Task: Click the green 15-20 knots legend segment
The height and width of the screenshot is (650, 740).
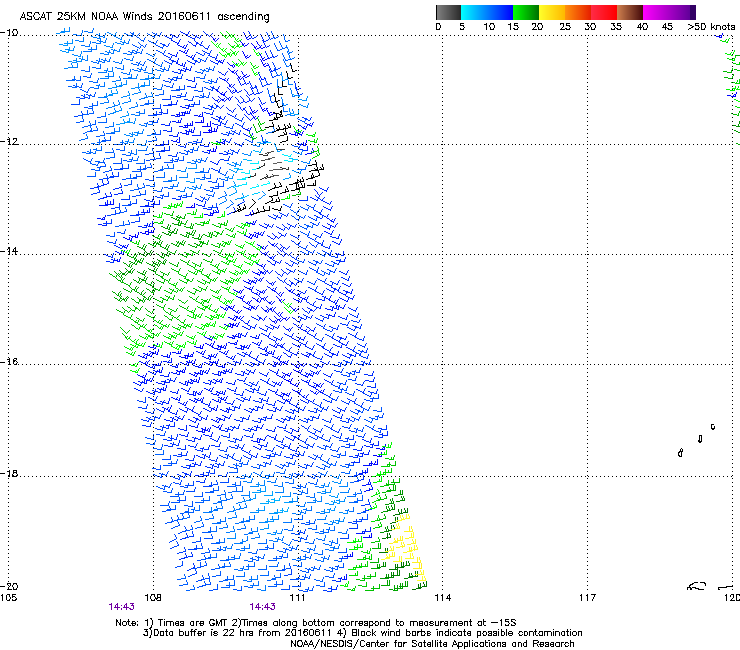Action: tap(526, 12)
